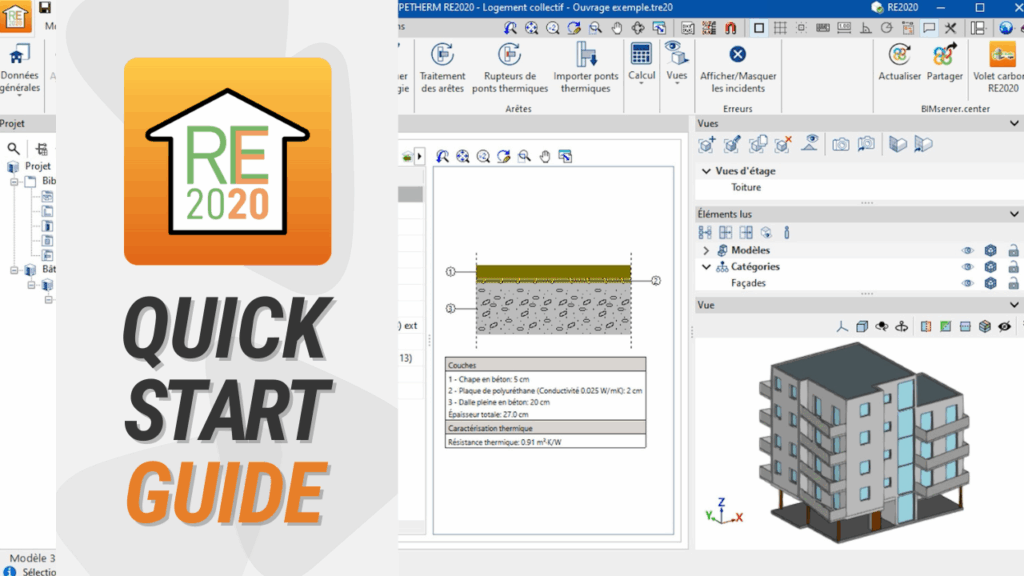Collapse the Vues d'étage section

point(705,171)
